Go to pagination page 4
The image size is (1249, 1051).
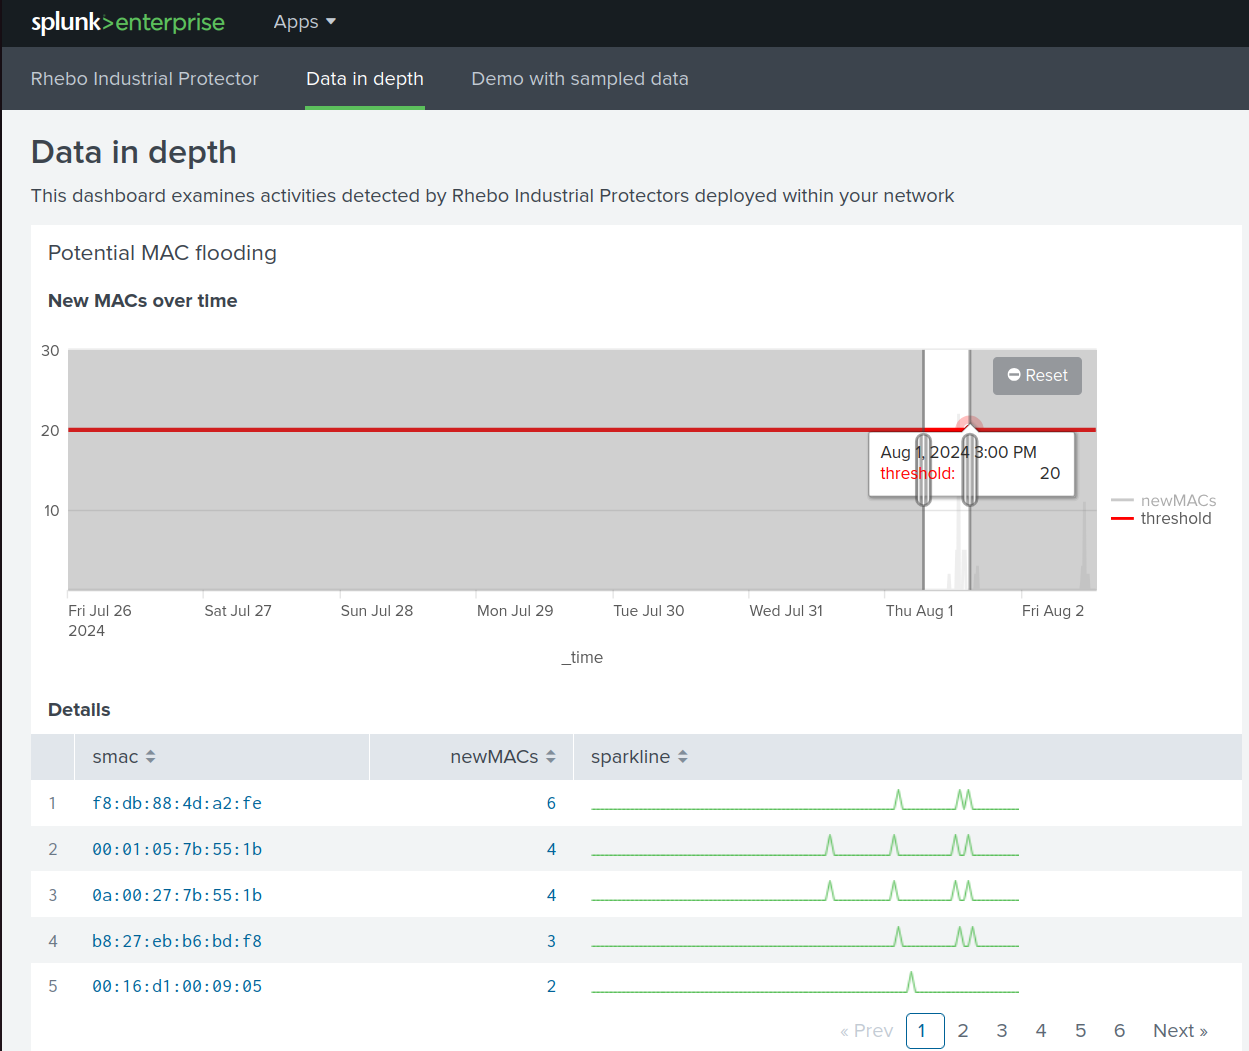pos(1041,1031)
